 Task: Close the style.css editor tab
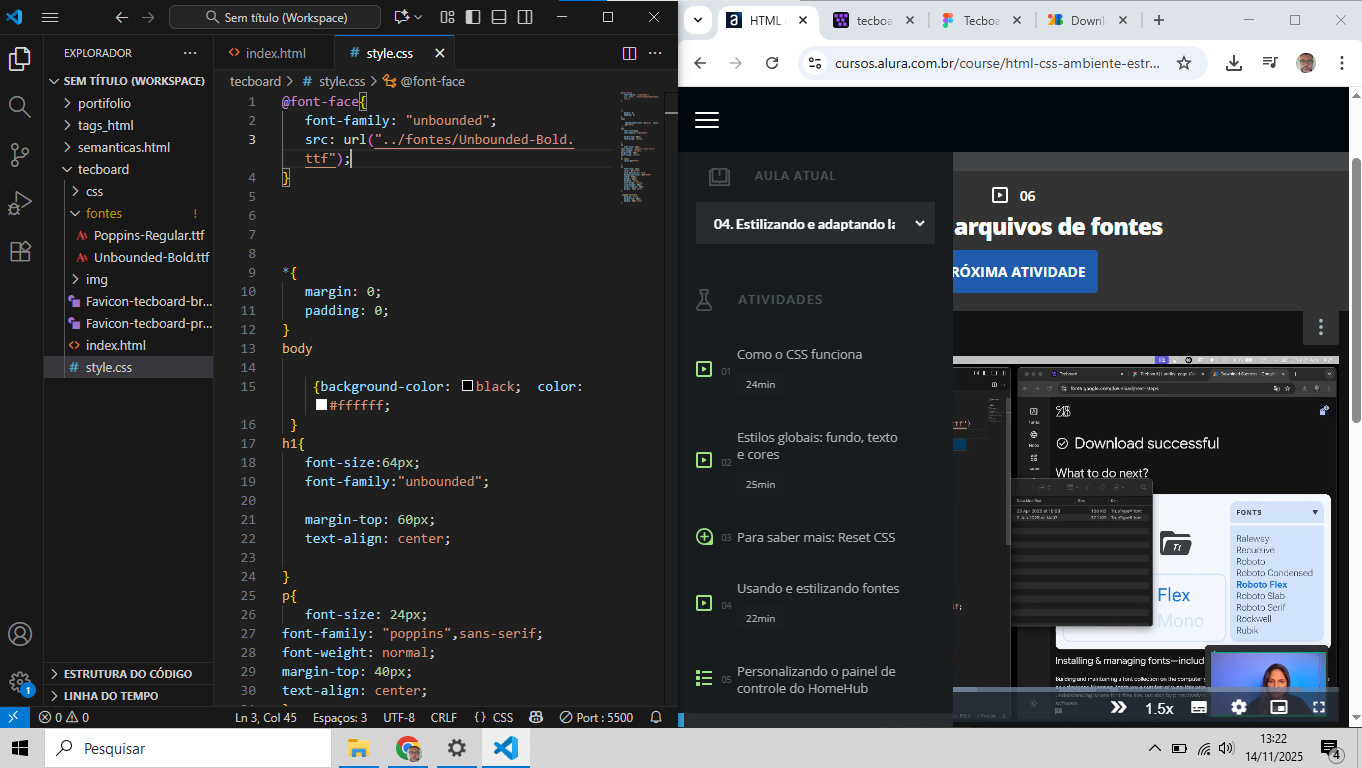coord(438,53)
